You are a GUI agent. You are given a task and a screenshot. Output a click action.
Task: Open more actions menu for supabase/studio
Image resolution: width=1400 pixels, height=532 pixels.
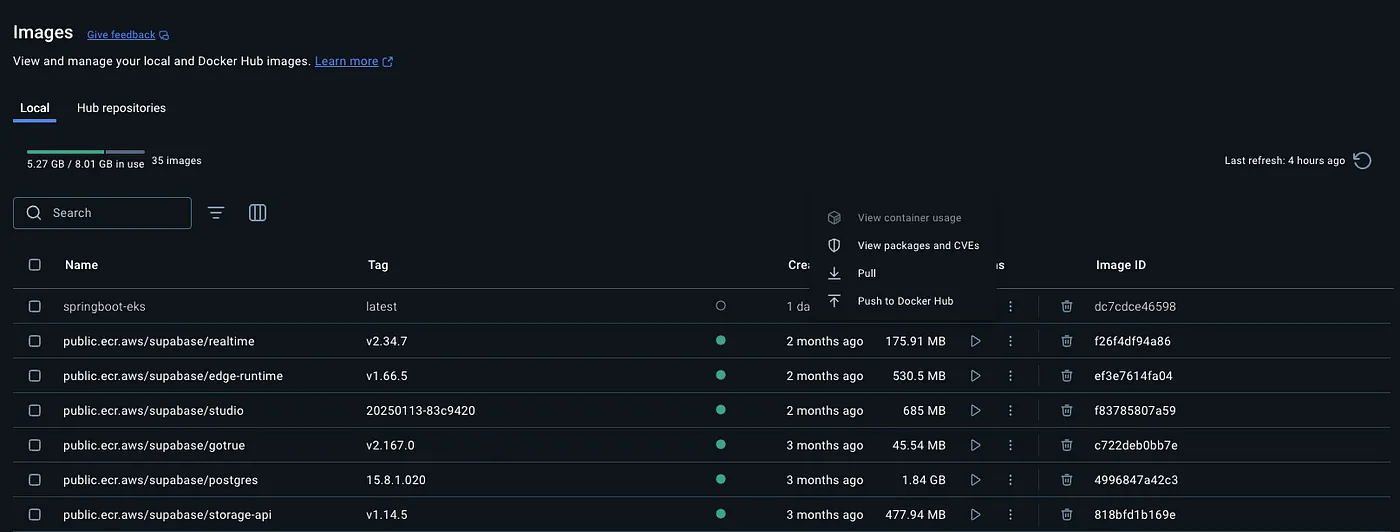1010,411
